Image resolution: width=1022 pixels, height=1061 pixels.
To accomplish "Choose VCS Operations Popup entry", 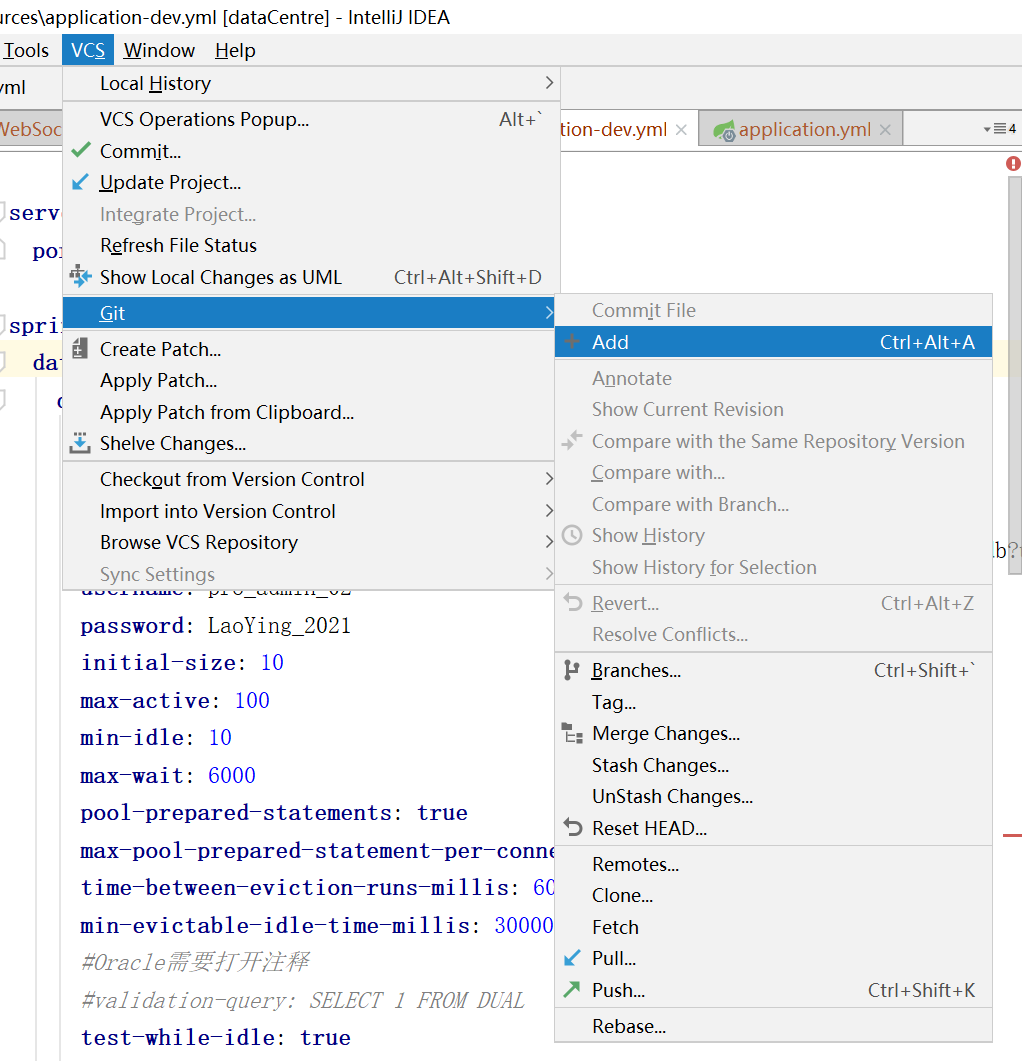I will click(311, 119).
